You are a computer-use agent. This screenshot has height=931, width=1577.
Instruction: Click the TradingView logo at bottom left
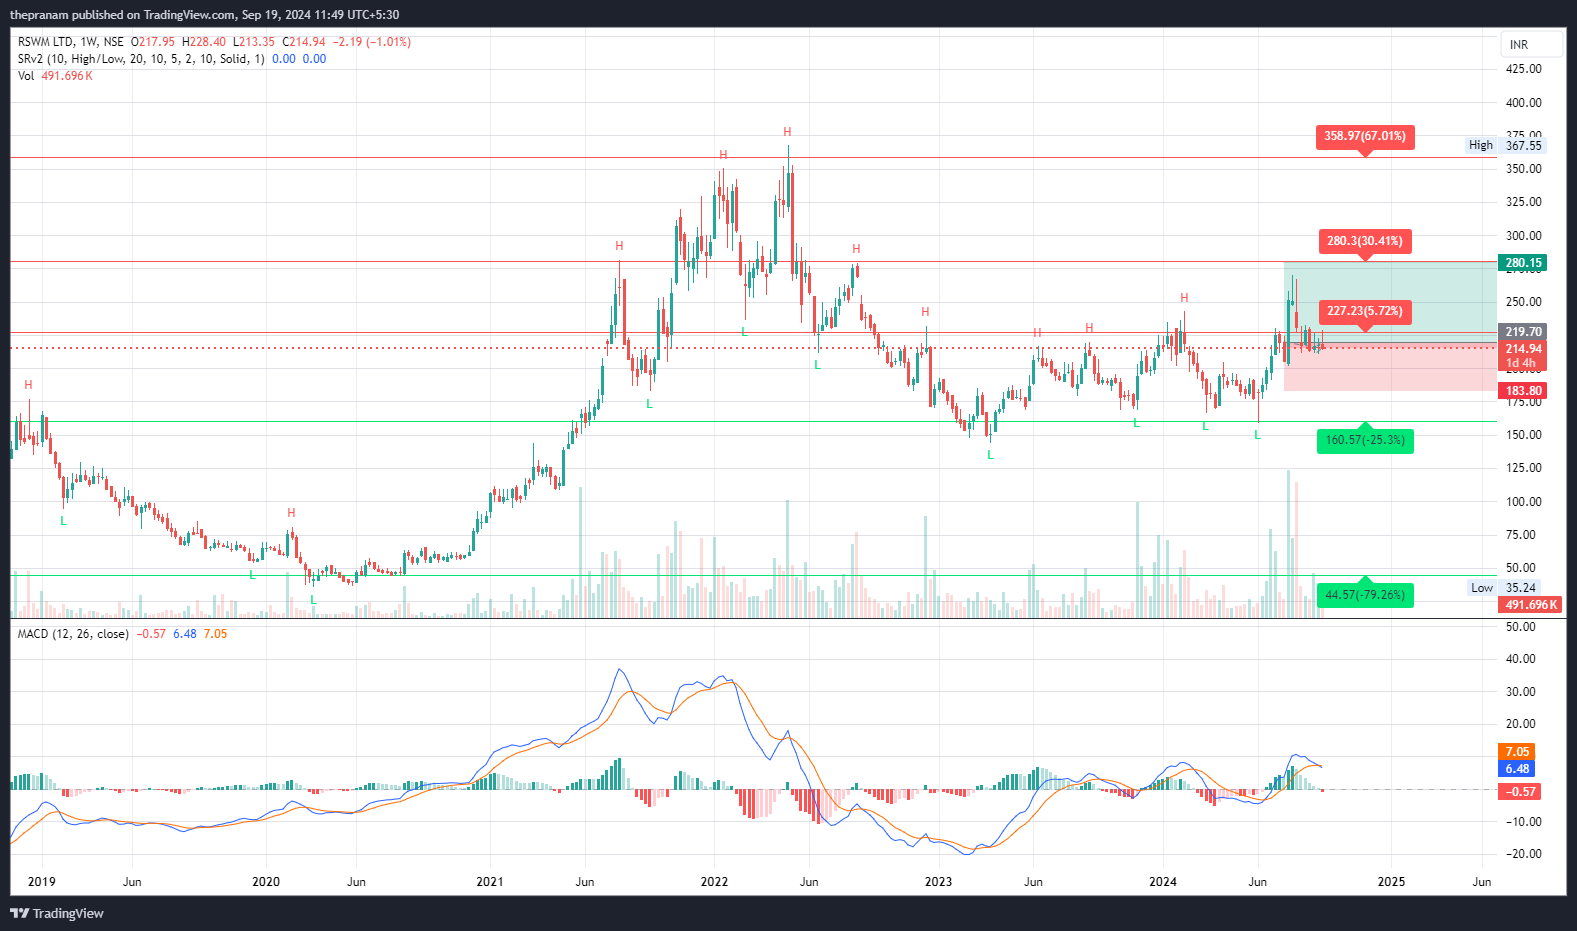click(57, 913)
